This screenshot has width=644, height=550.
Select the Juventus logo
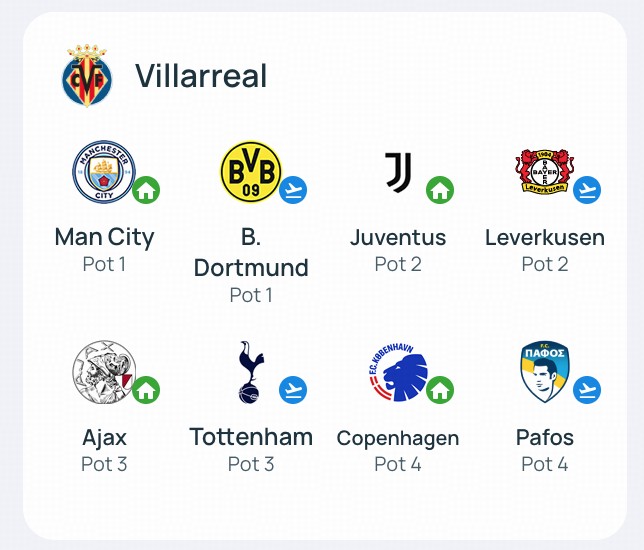398,172
